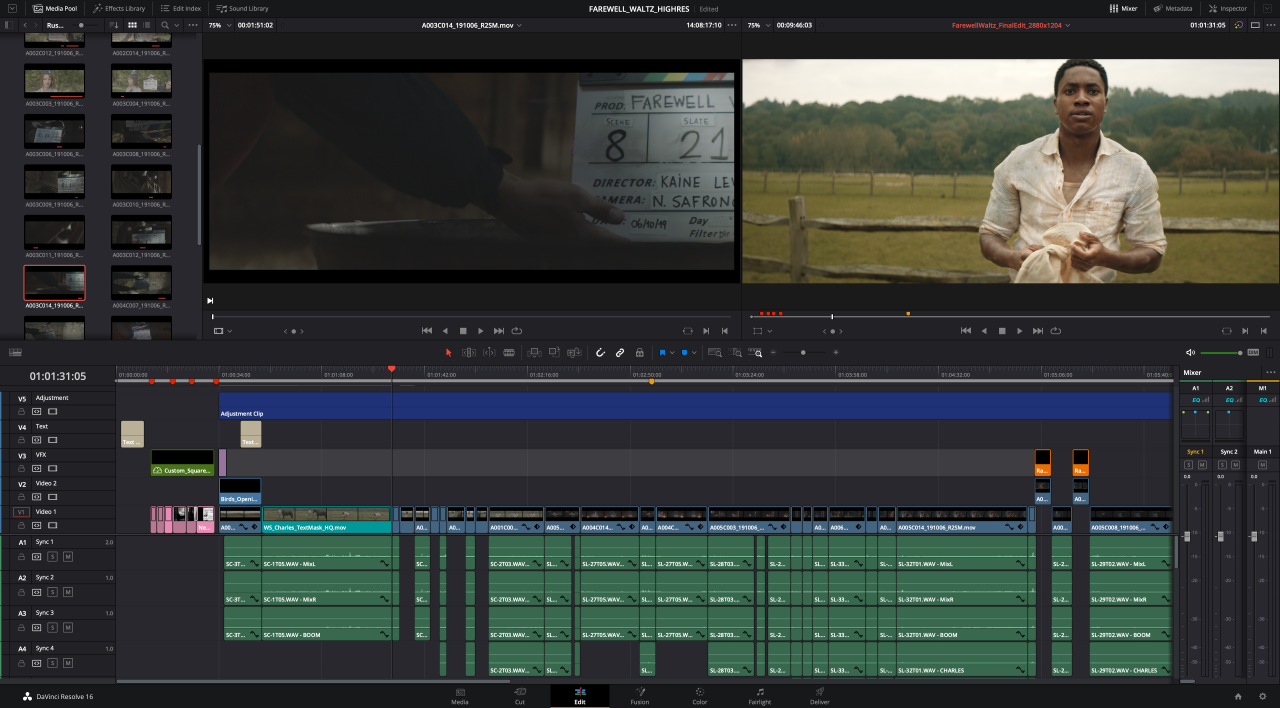Viewport: 1280px width, 708px height.
Task: Open Timeline View Options icon
Action: tap(15, 352)
